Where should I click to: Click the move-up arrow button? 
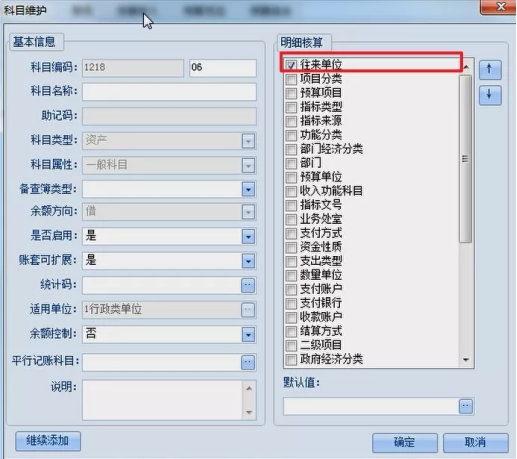(x=490, y=70)
